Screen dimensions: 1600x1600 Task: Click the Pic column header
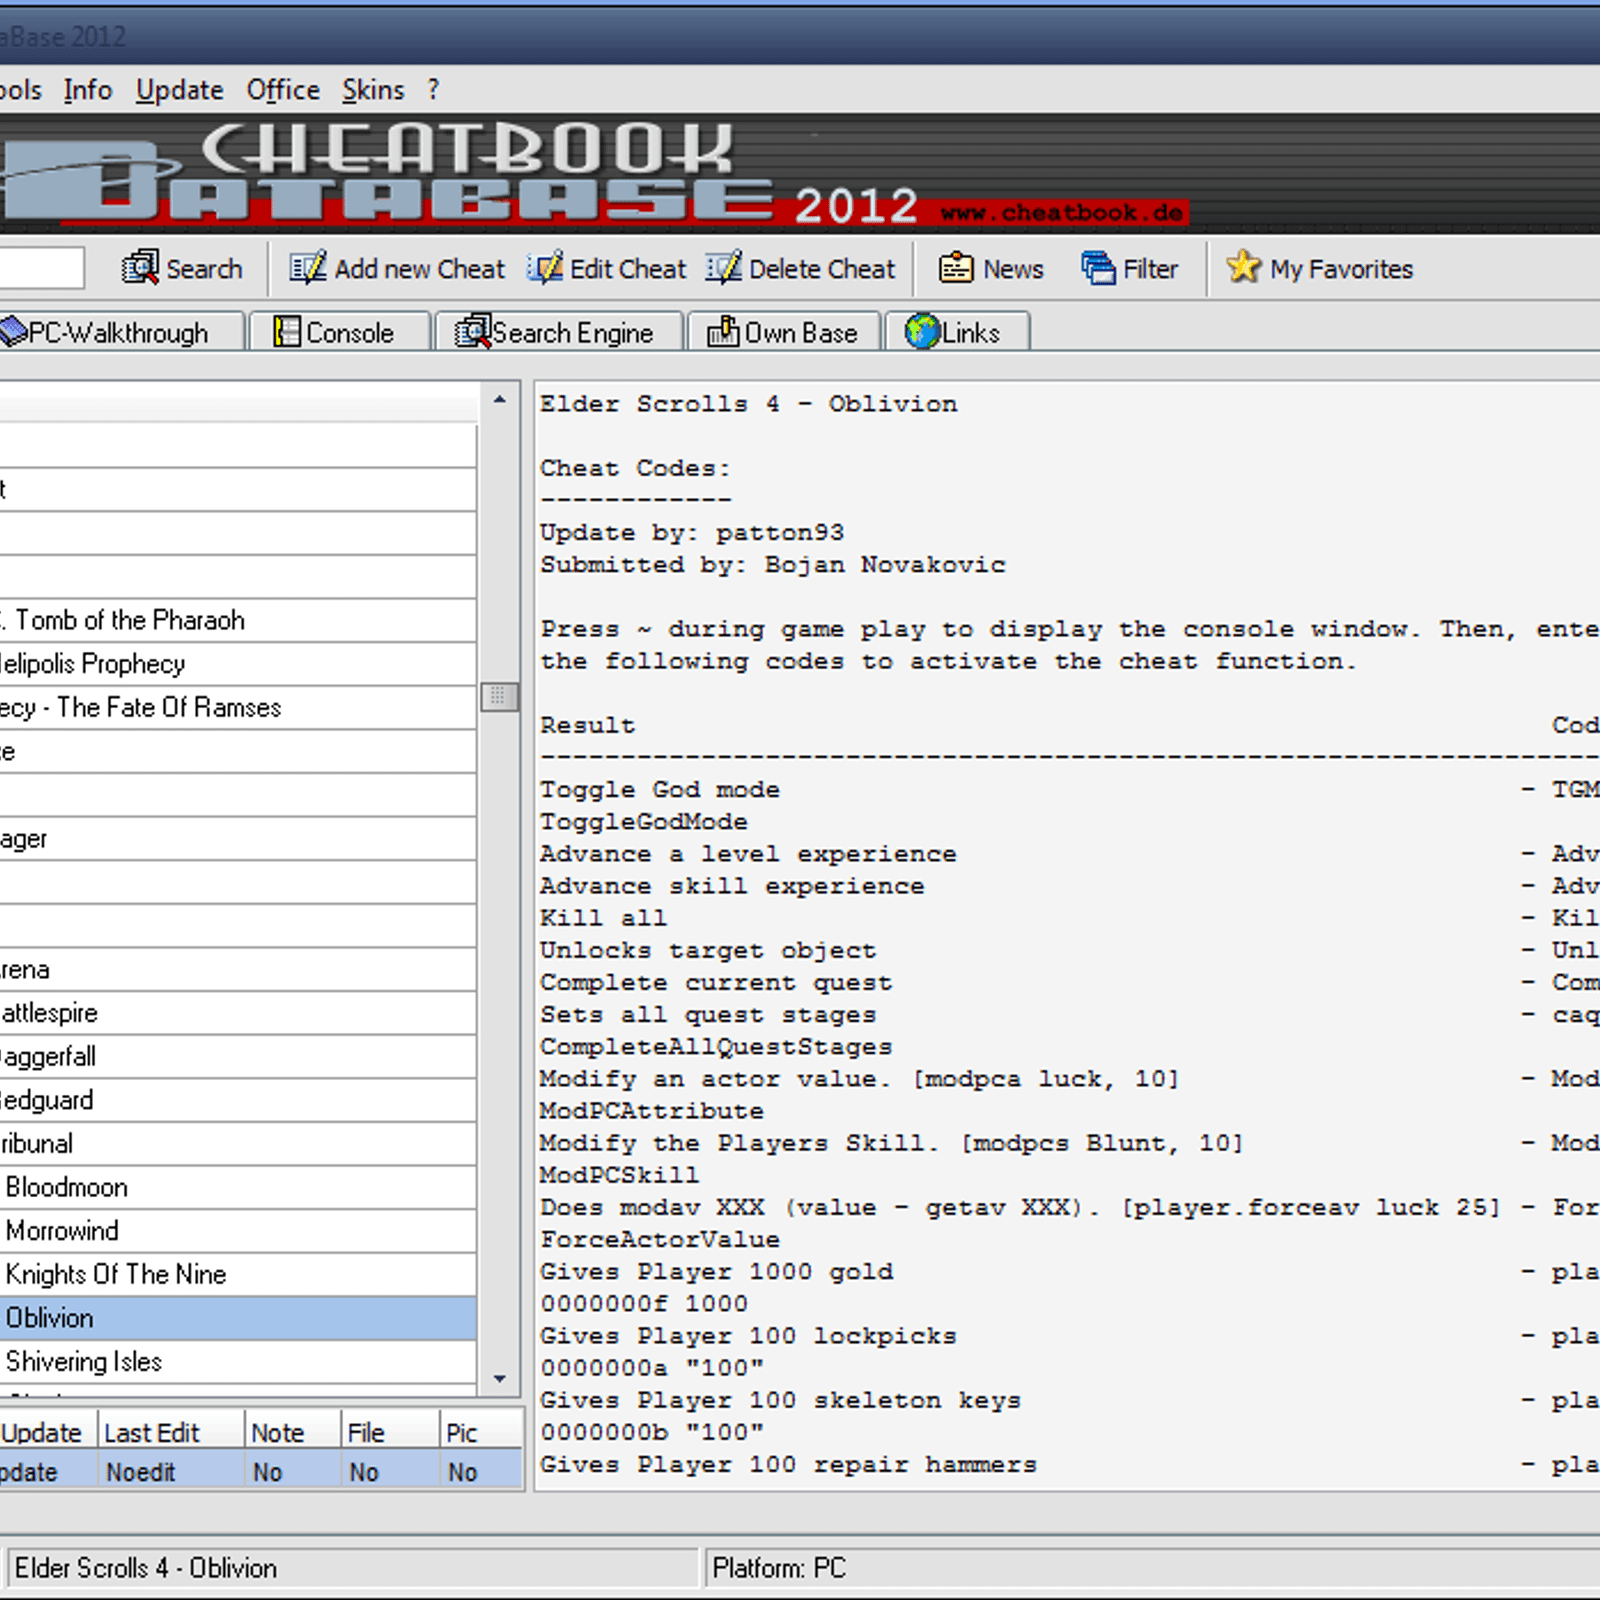[x=481, y=1432]
